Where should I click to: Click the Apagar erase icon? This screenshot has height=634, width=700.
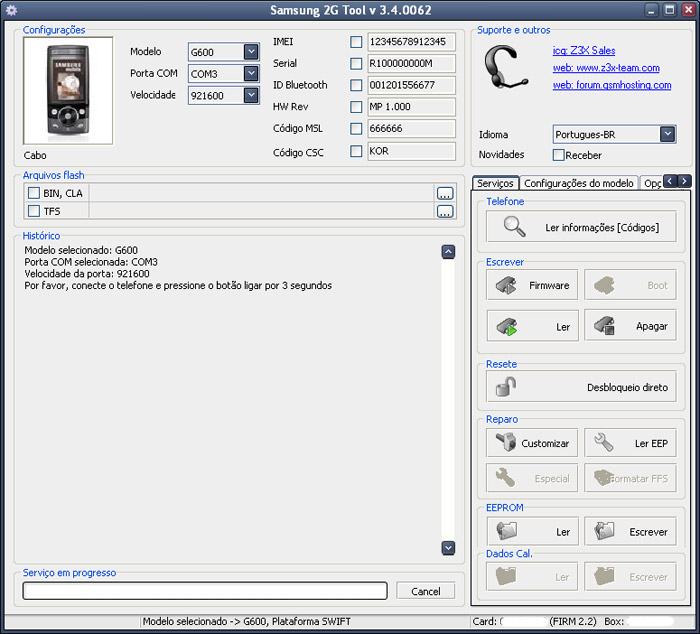(x=604, y=326)
